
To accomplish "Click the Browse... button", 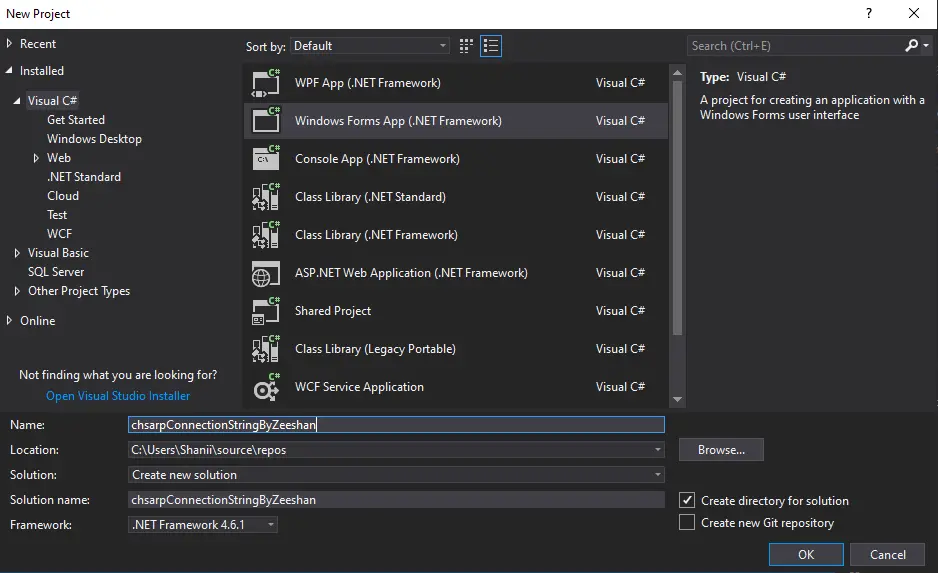I will point(721,450).
